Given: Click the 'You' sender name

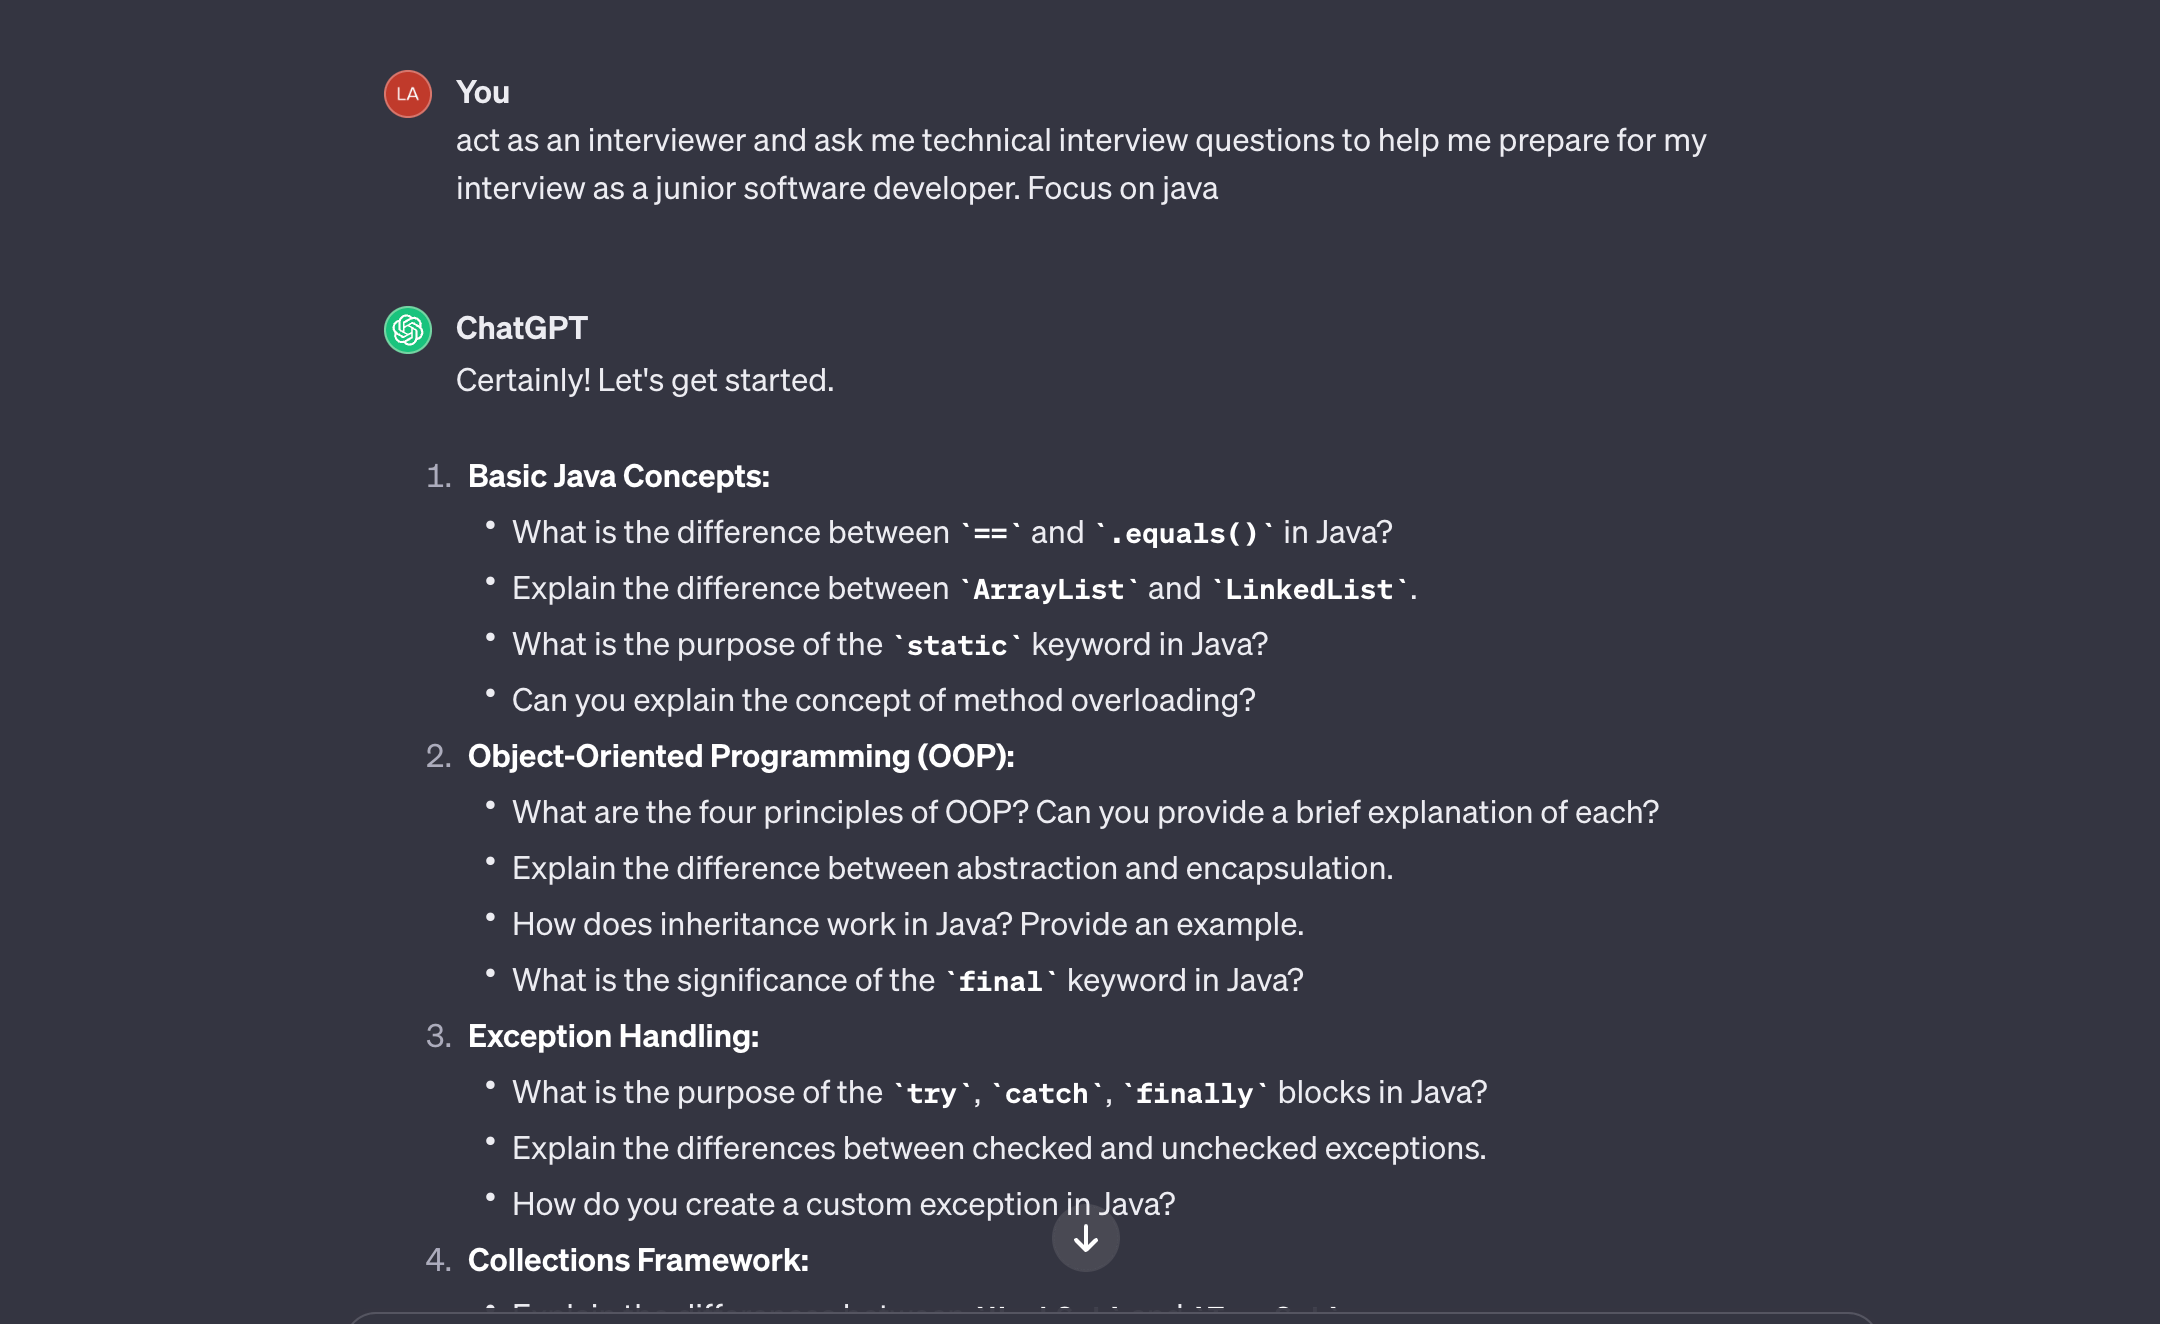Looking at the screenshot, I should [x=483, y=92].
